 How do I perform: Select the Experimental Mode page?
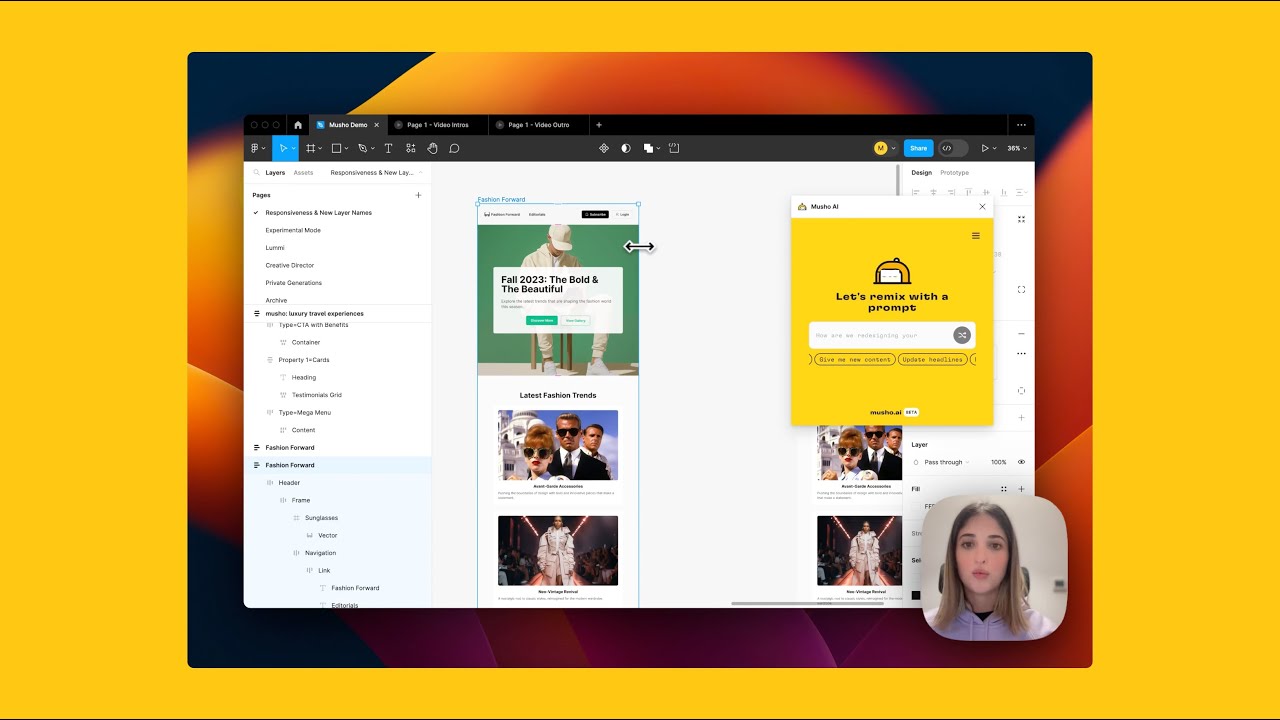tap(293, 230)
